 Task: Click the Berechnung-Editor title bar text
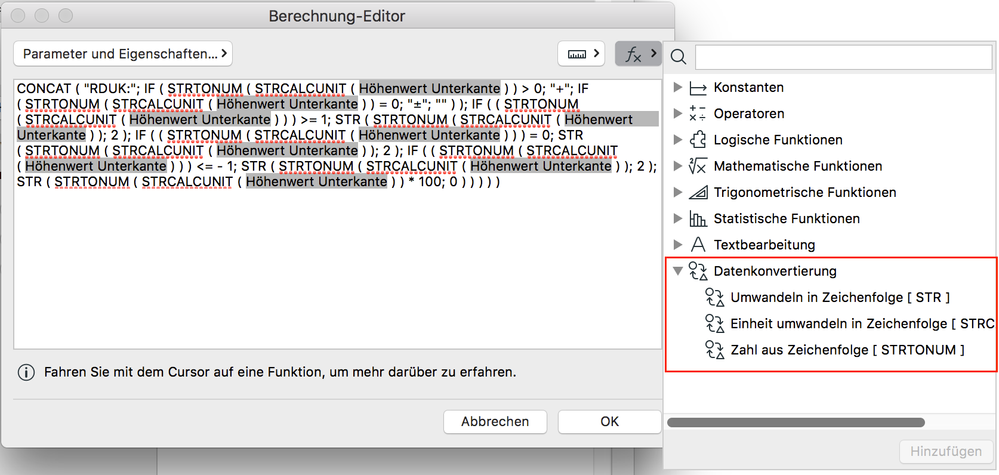pos(336,16)
